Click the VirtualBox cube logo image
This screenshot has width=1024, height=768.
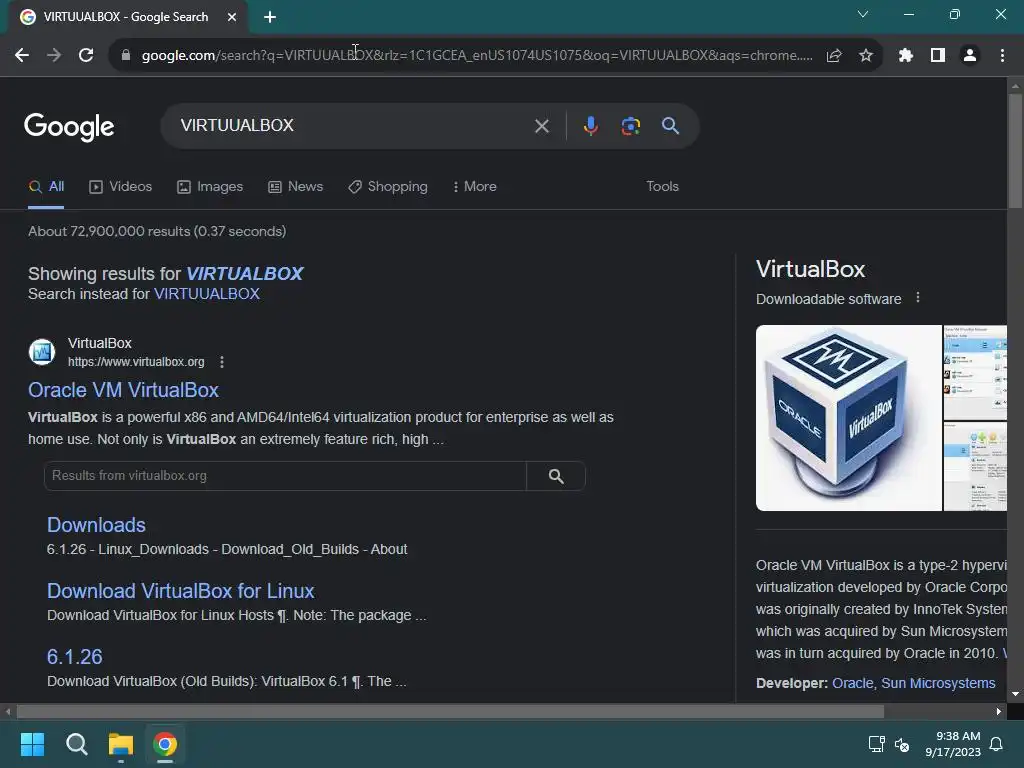coord(848,418)
